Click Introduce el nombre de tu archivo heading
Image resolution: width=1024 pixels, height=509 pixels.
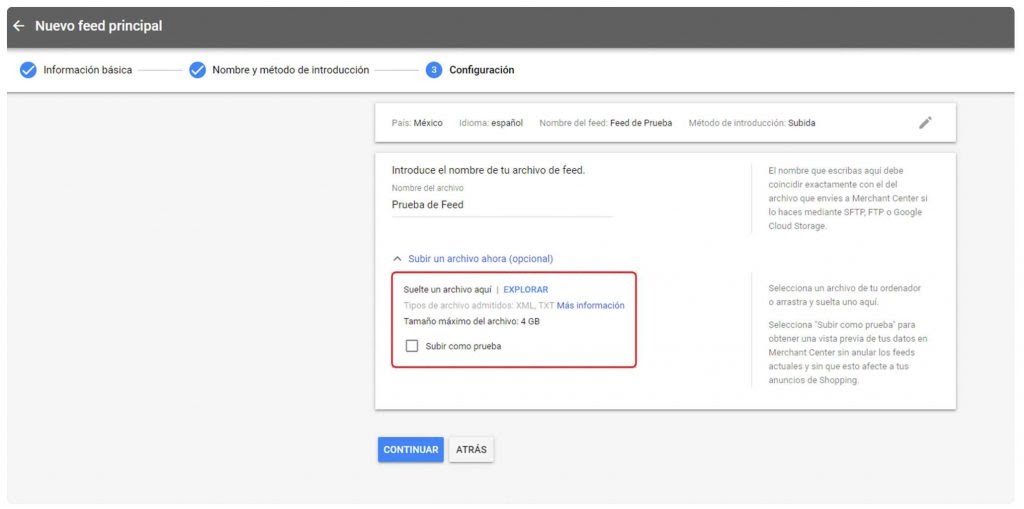[488, 171]
